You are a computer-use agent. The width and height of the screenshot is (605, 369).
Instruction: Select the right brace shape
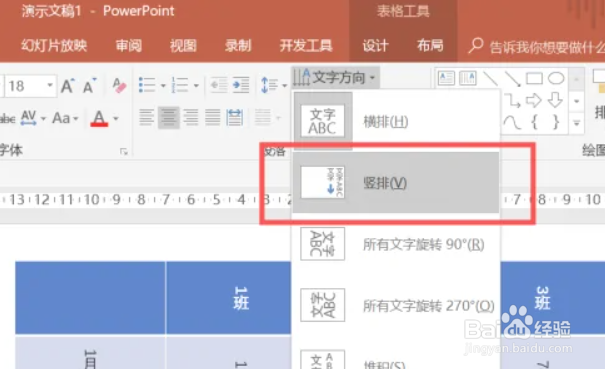click(556, 122)
